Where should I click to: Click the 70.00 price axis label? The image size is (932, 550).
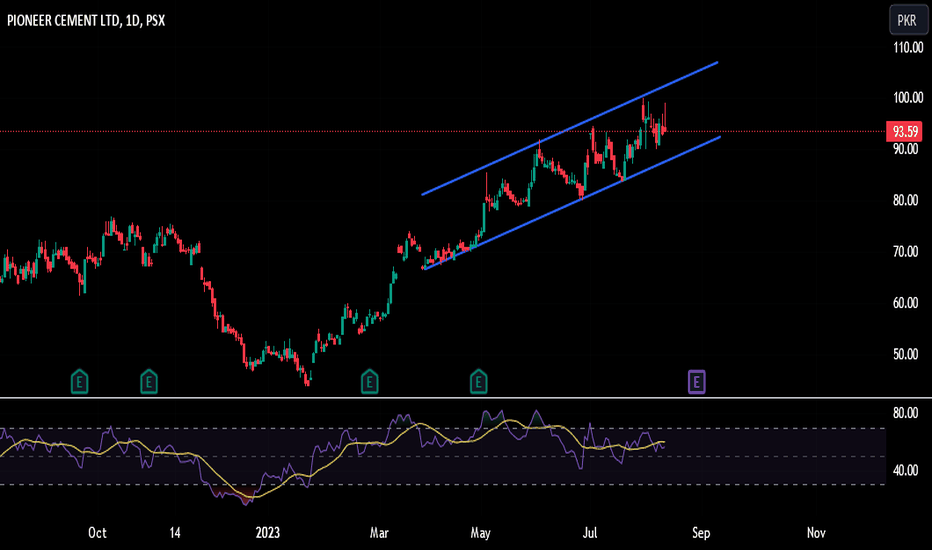tap(905, 252)
